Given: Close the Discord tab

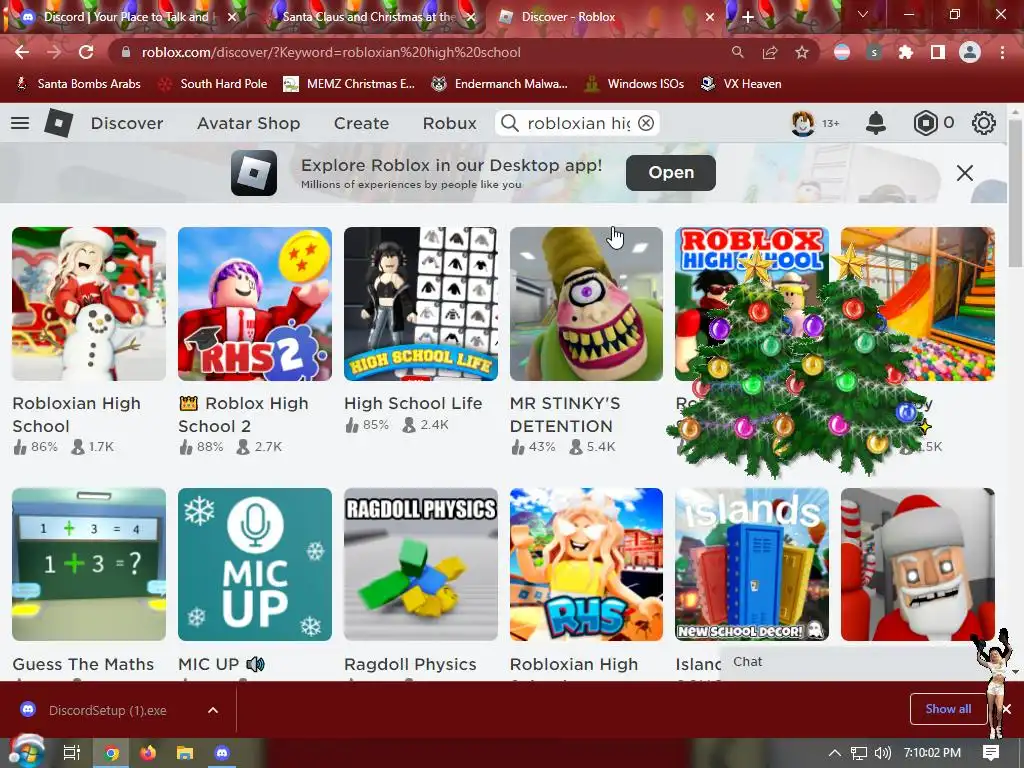Looking at the screenshot, I should tap(232, 17).
